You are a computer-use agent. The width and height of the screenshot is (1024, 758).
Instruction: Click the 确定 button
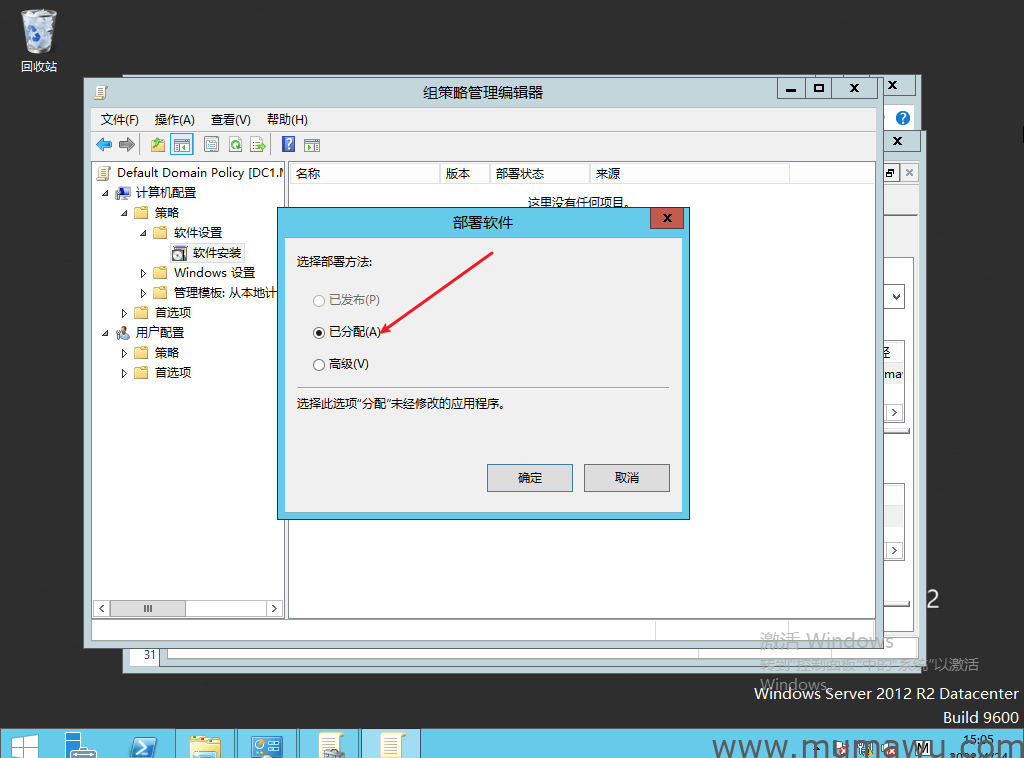click(x=529, y=478)
